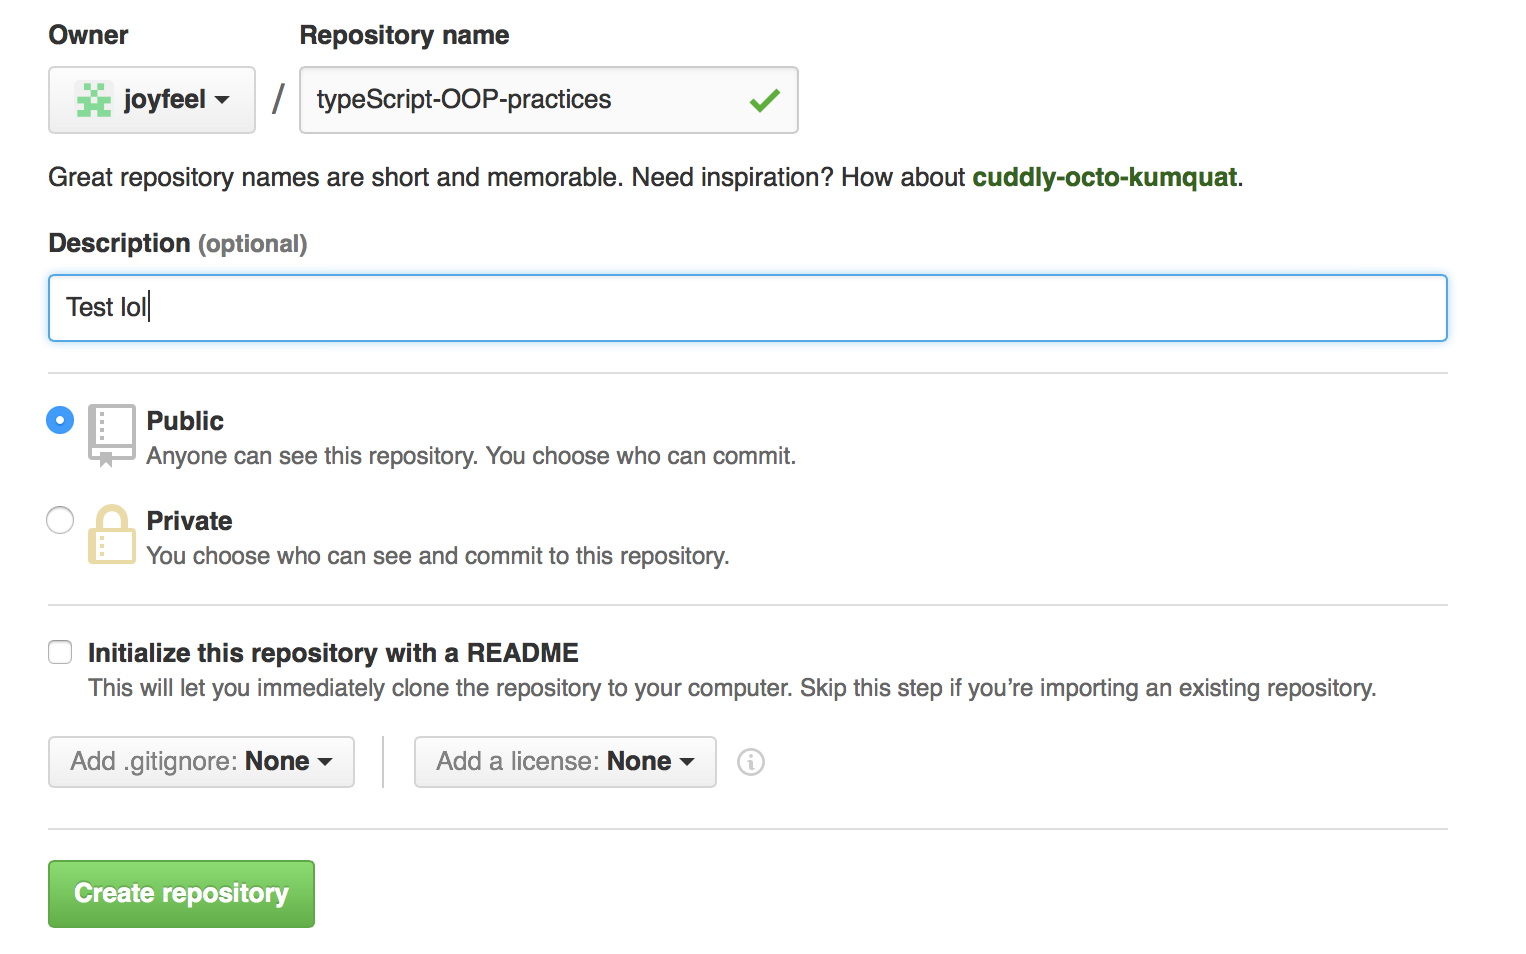Click the public repository book icon
This screenshot has width=1526, height=954.
[x=111, y=434]
